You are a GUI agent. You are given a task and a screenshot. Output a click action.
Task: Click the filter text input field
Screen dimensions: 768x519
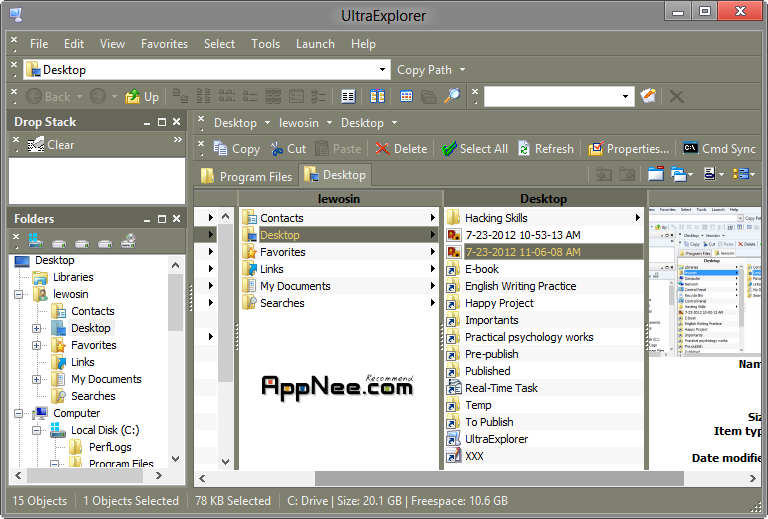tap(552, 96)
